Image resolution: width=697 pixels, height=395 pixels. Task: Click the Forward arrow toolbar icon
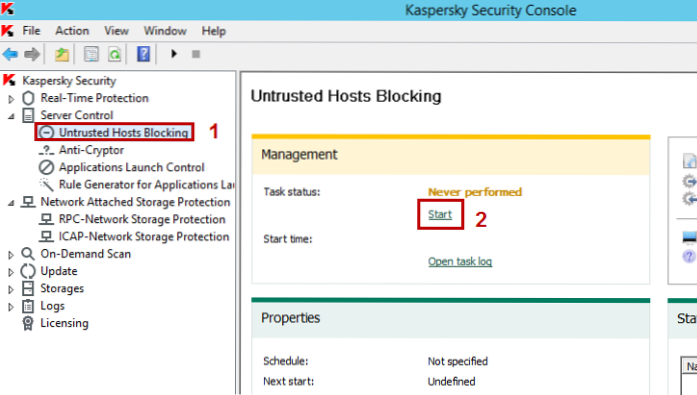[x=32, y=54]
